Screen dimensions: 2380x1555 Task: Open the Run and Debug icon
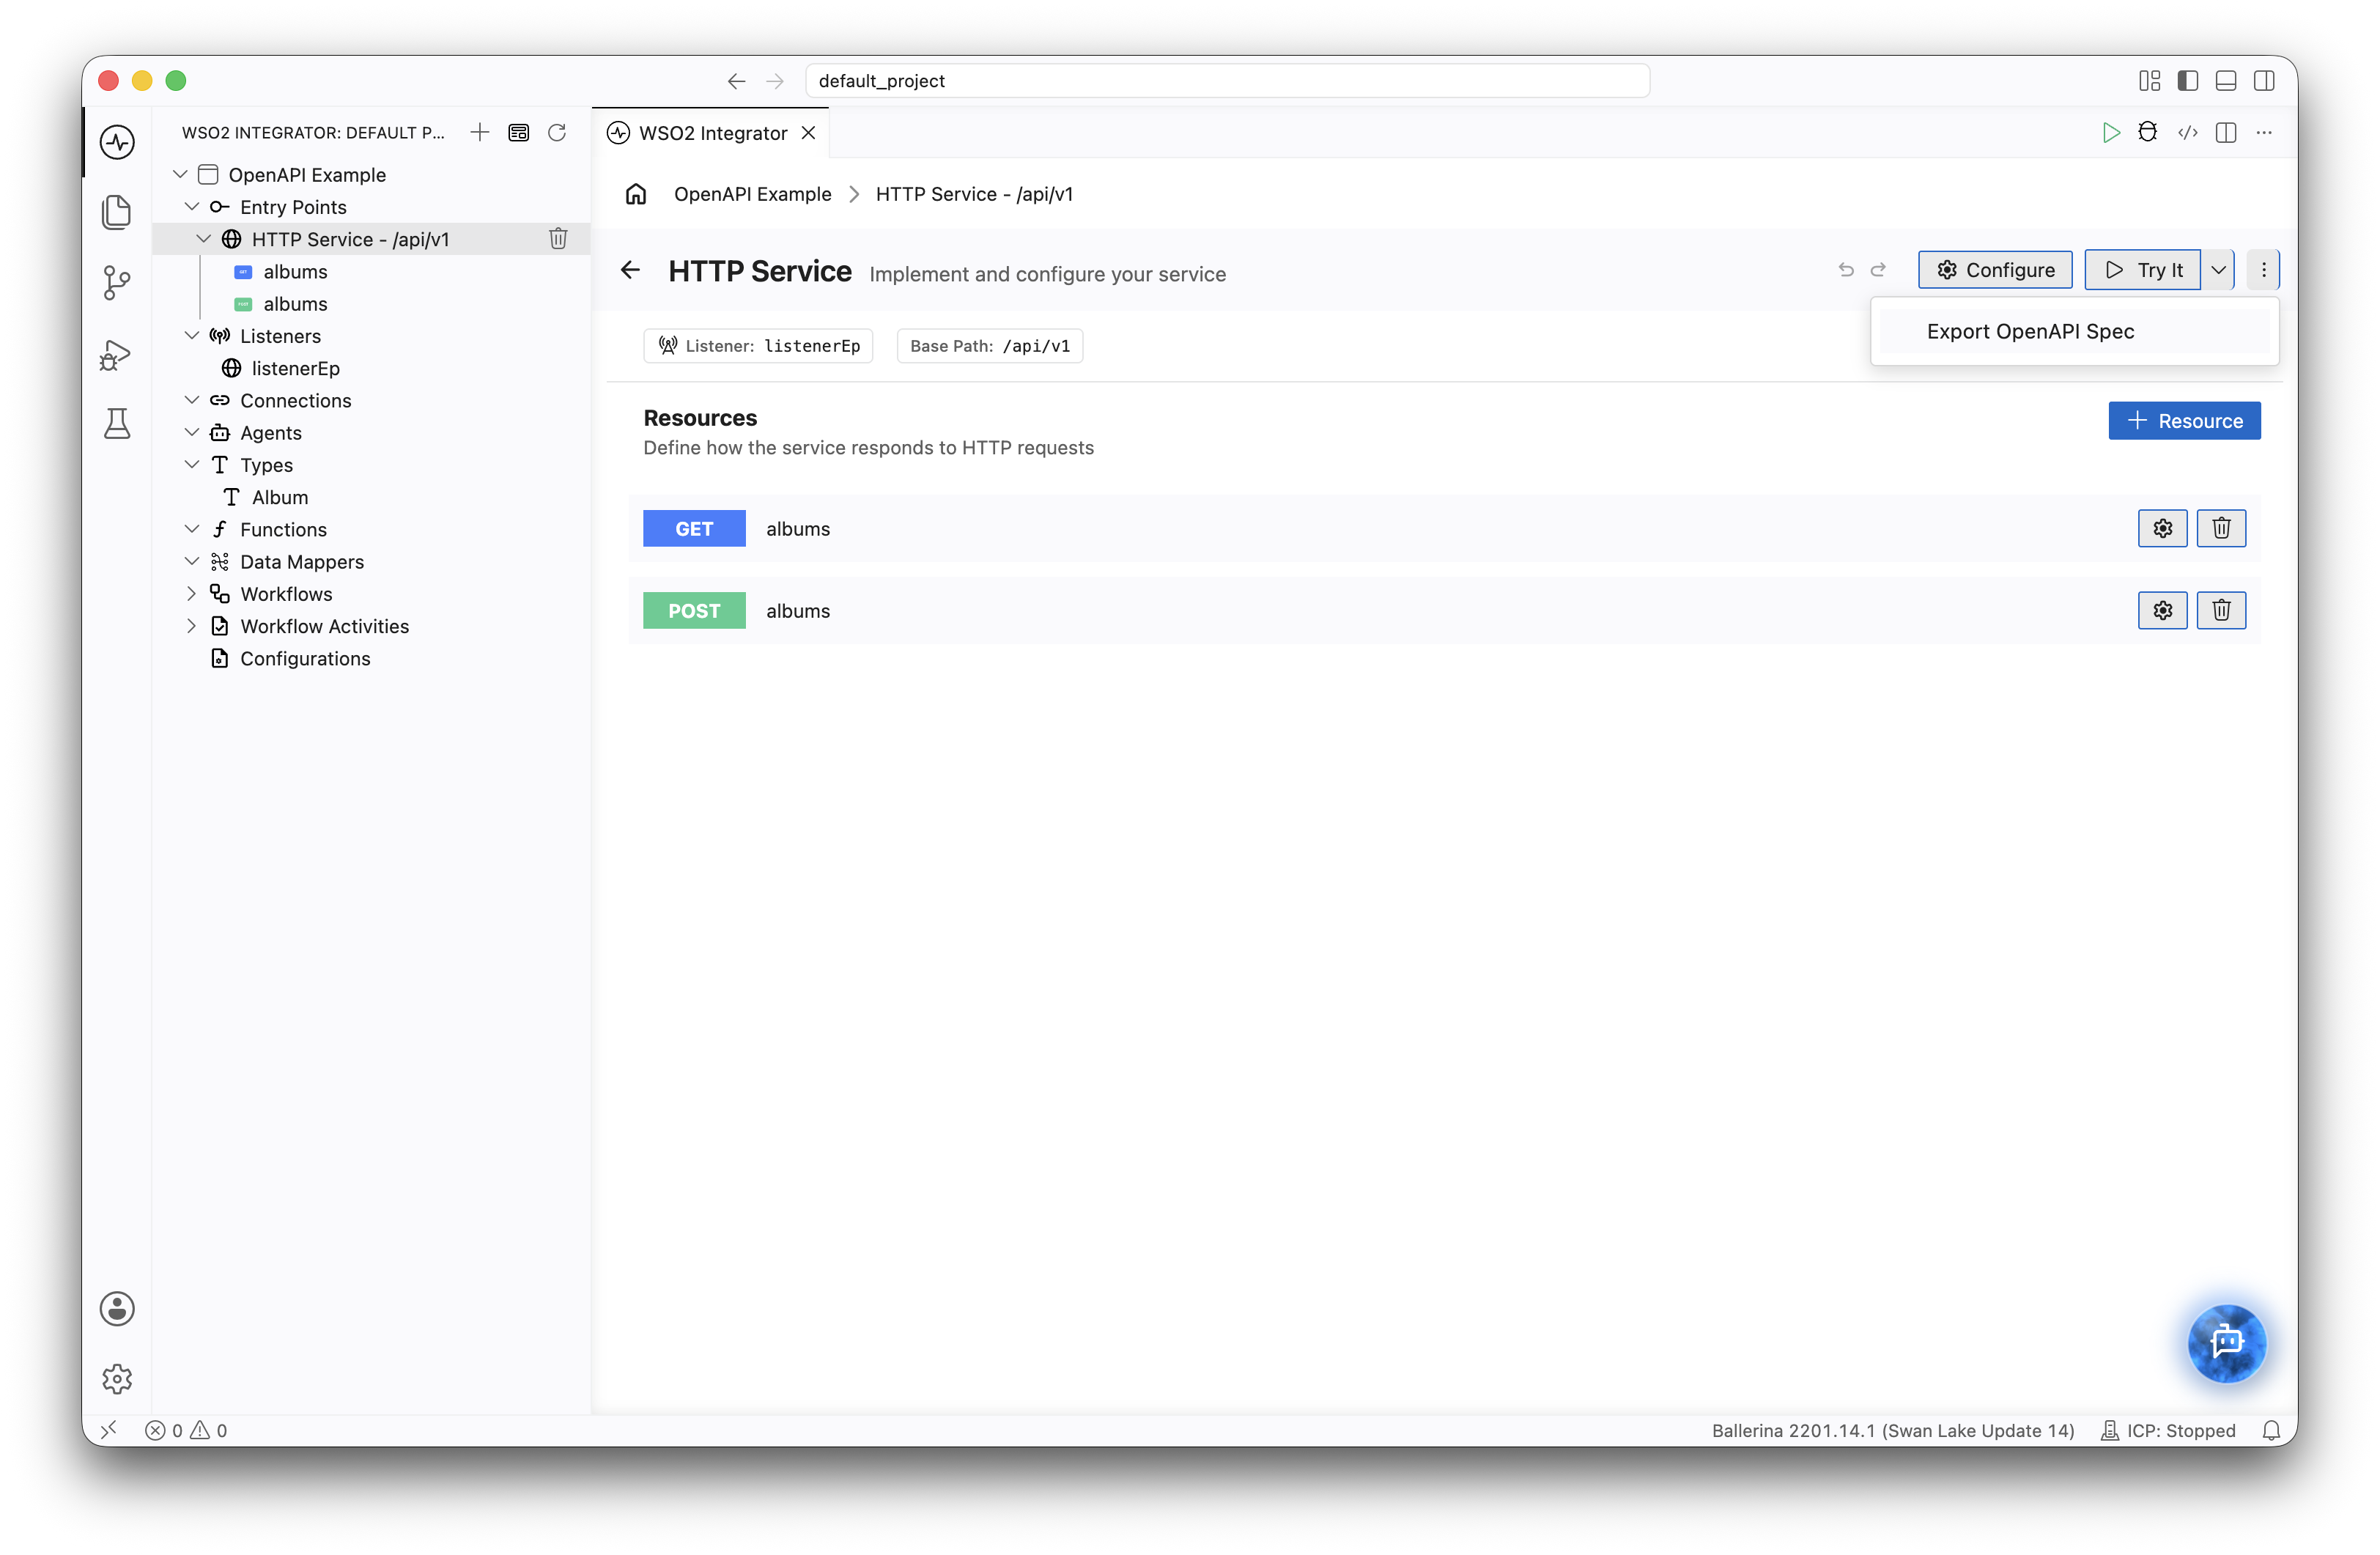tap(117, 354)
